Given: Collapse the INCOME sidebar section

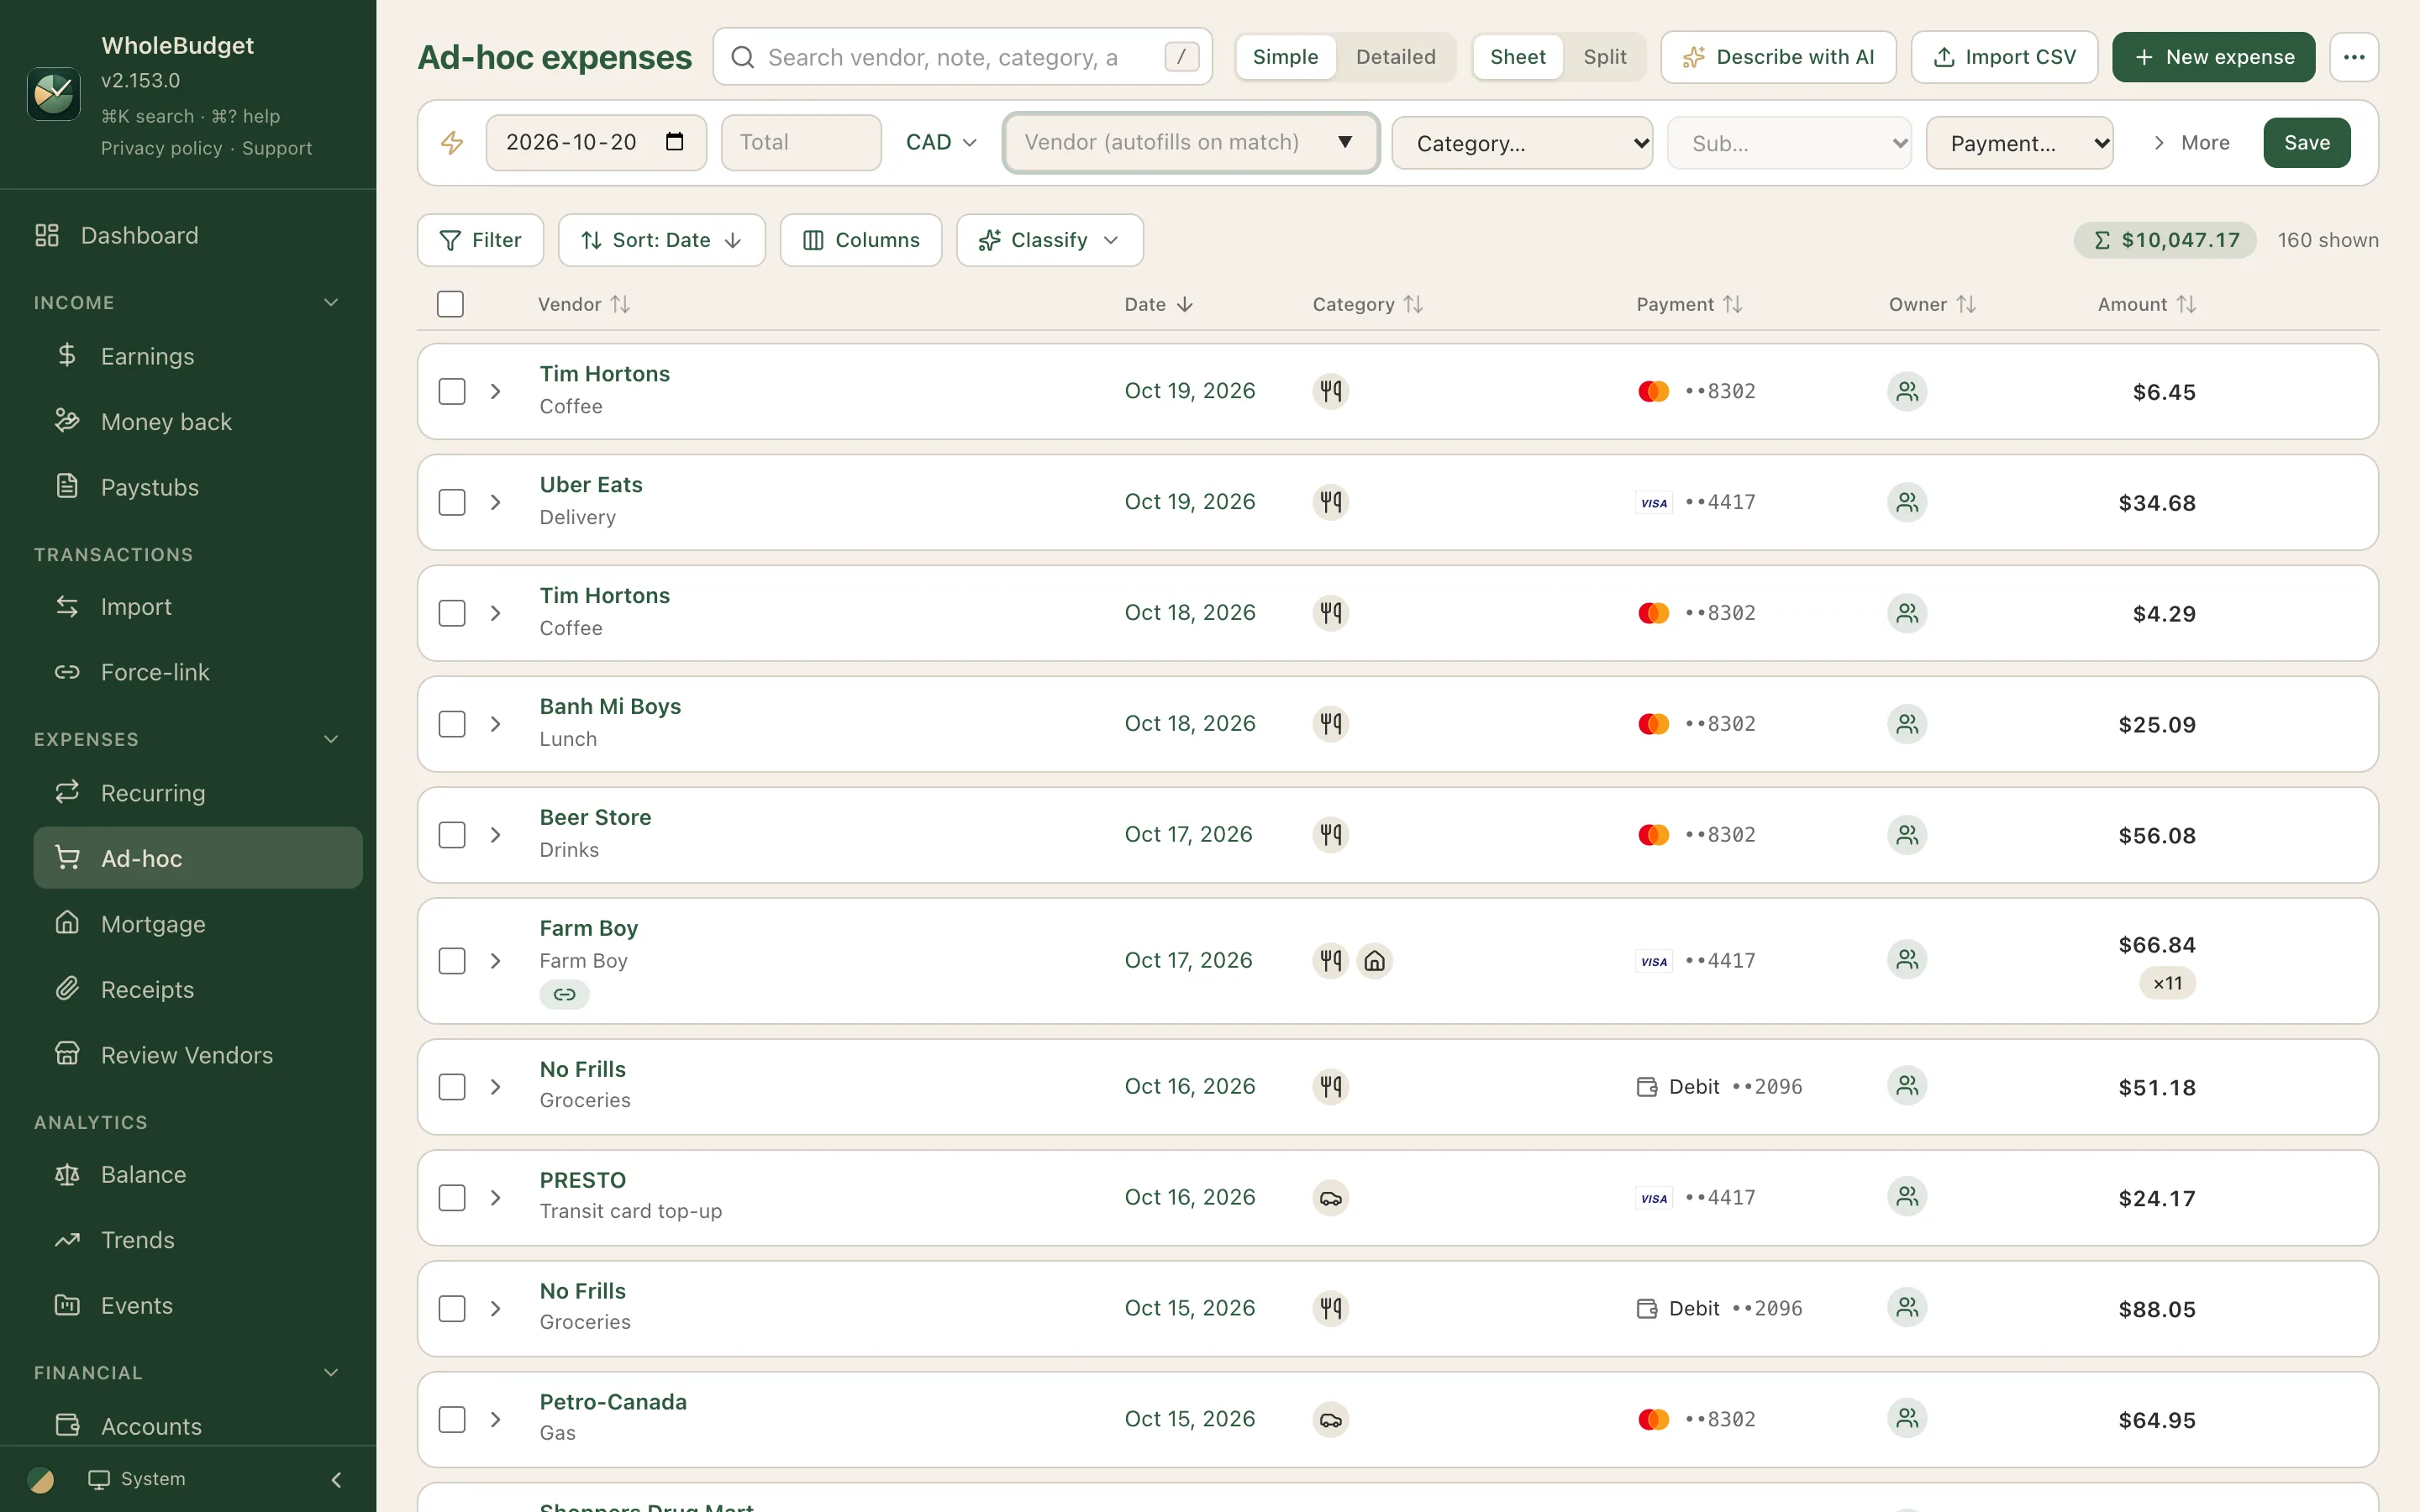Looking at the screenshot, I should coord(331,302).
